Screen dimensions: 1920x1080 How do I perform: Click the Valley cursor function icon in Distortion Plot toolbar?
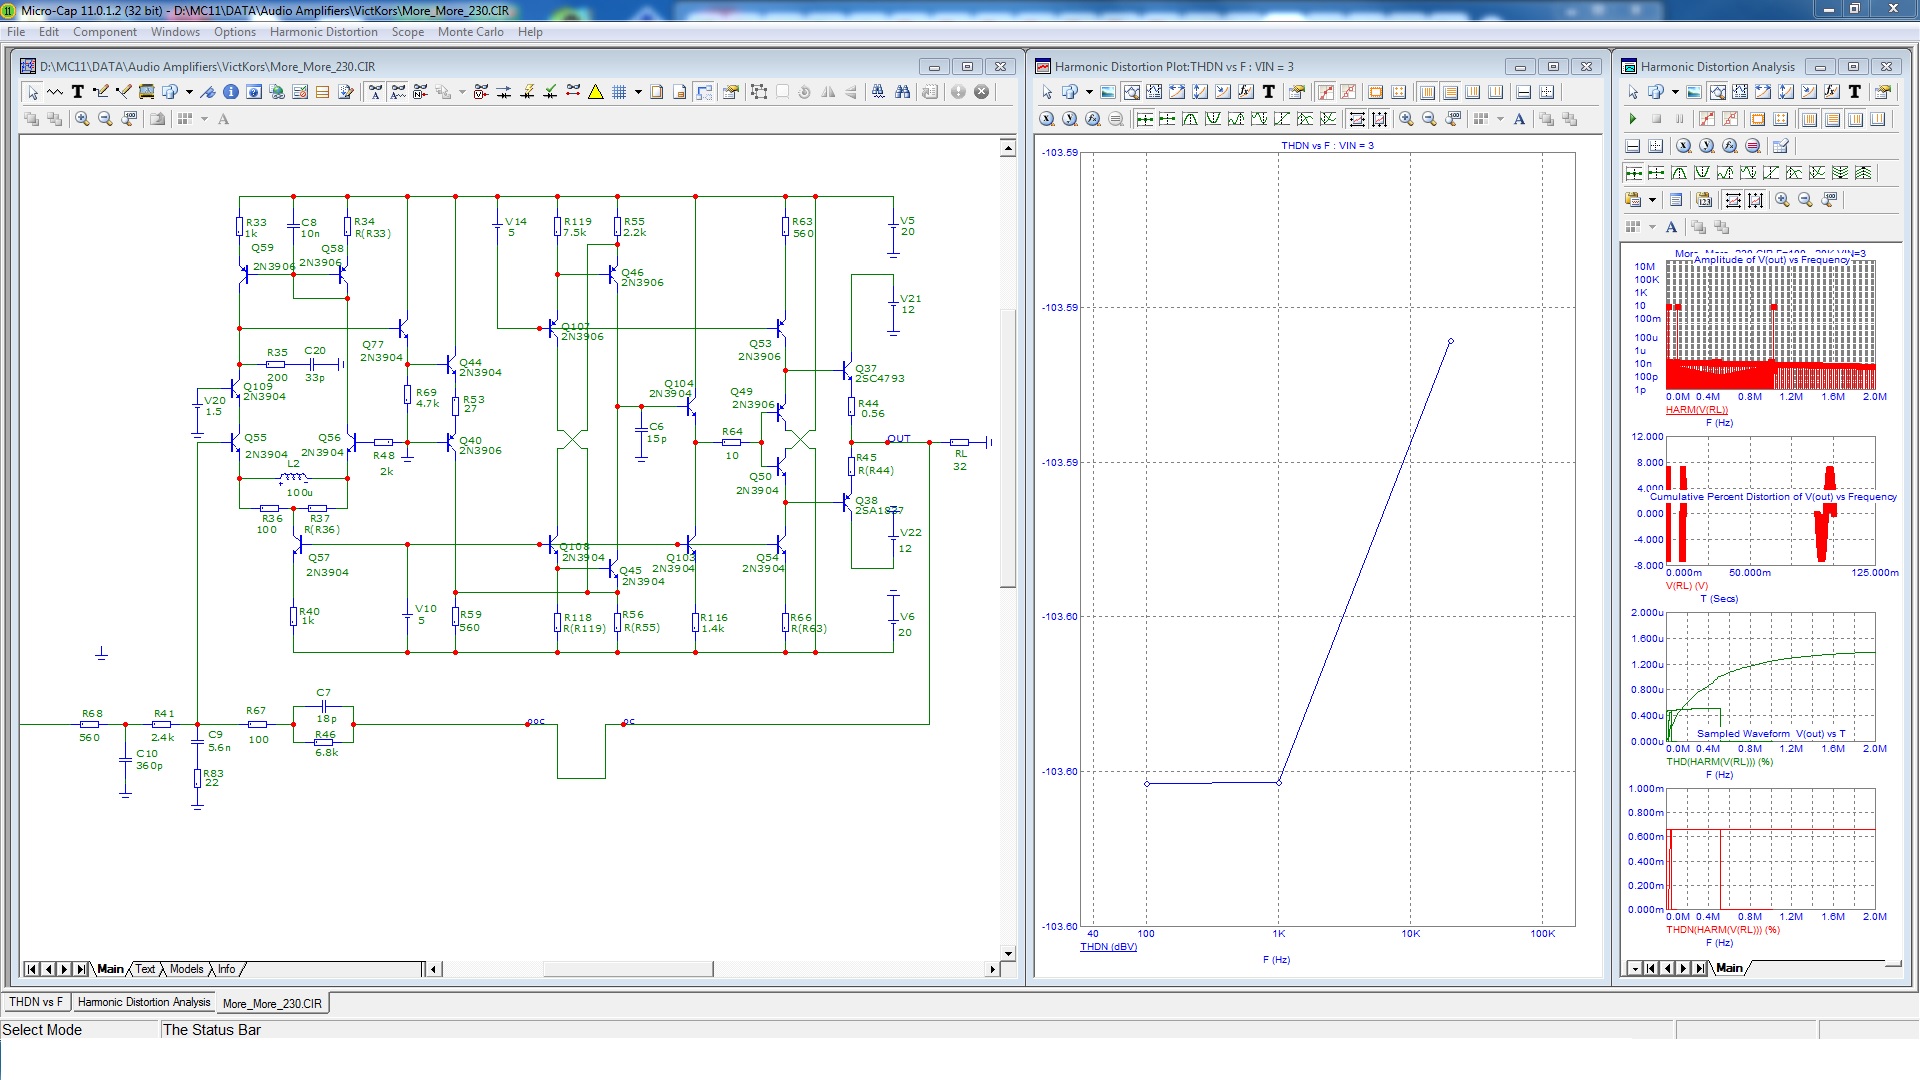point(1213,119)
